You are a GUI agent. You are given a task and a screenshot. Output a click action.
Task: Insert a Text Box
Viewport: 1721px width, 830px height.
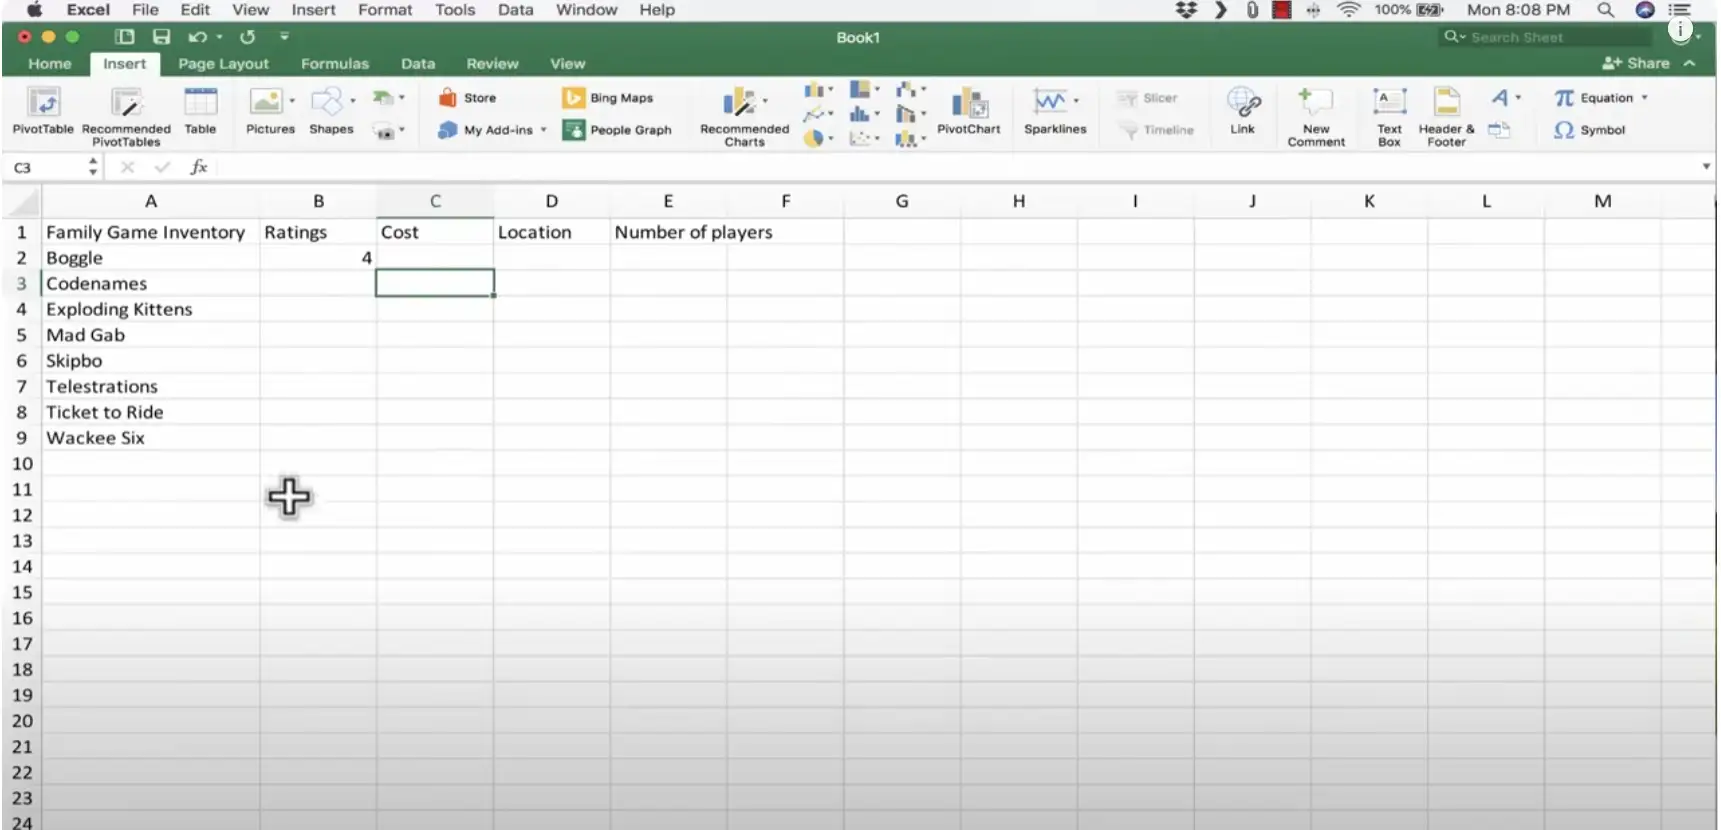point(1389,103)
